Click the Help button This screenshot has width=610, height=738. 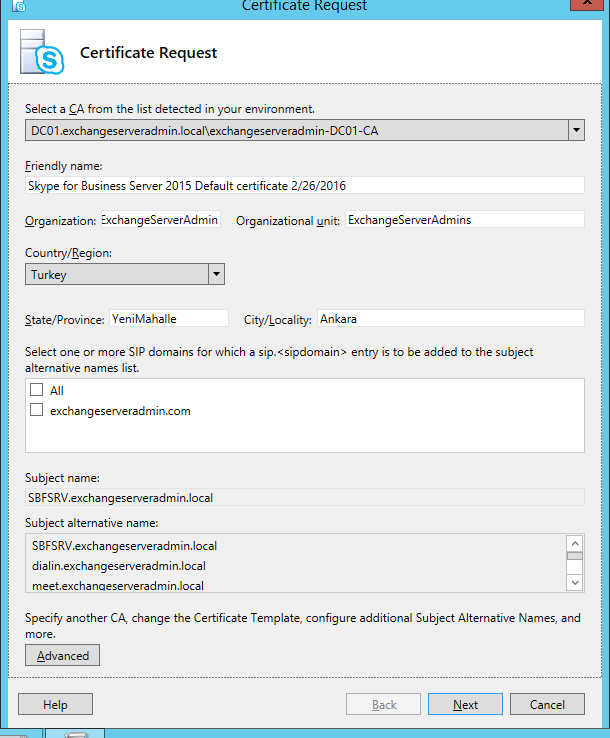(x=56, y=704)
